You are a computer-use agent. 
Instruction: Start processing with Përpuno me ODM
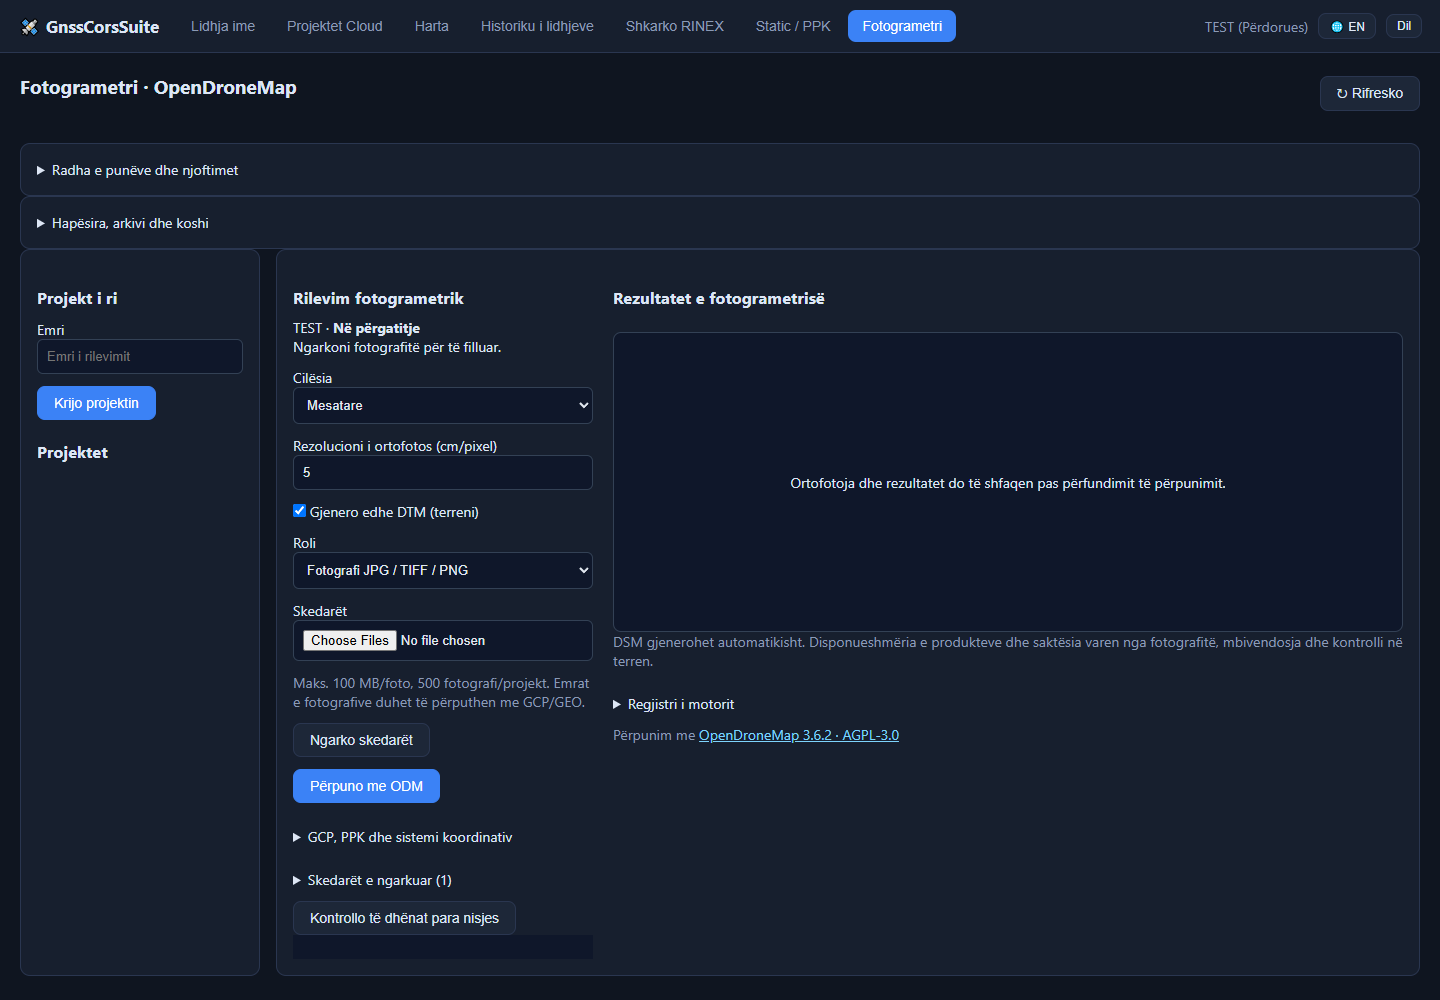366,786
